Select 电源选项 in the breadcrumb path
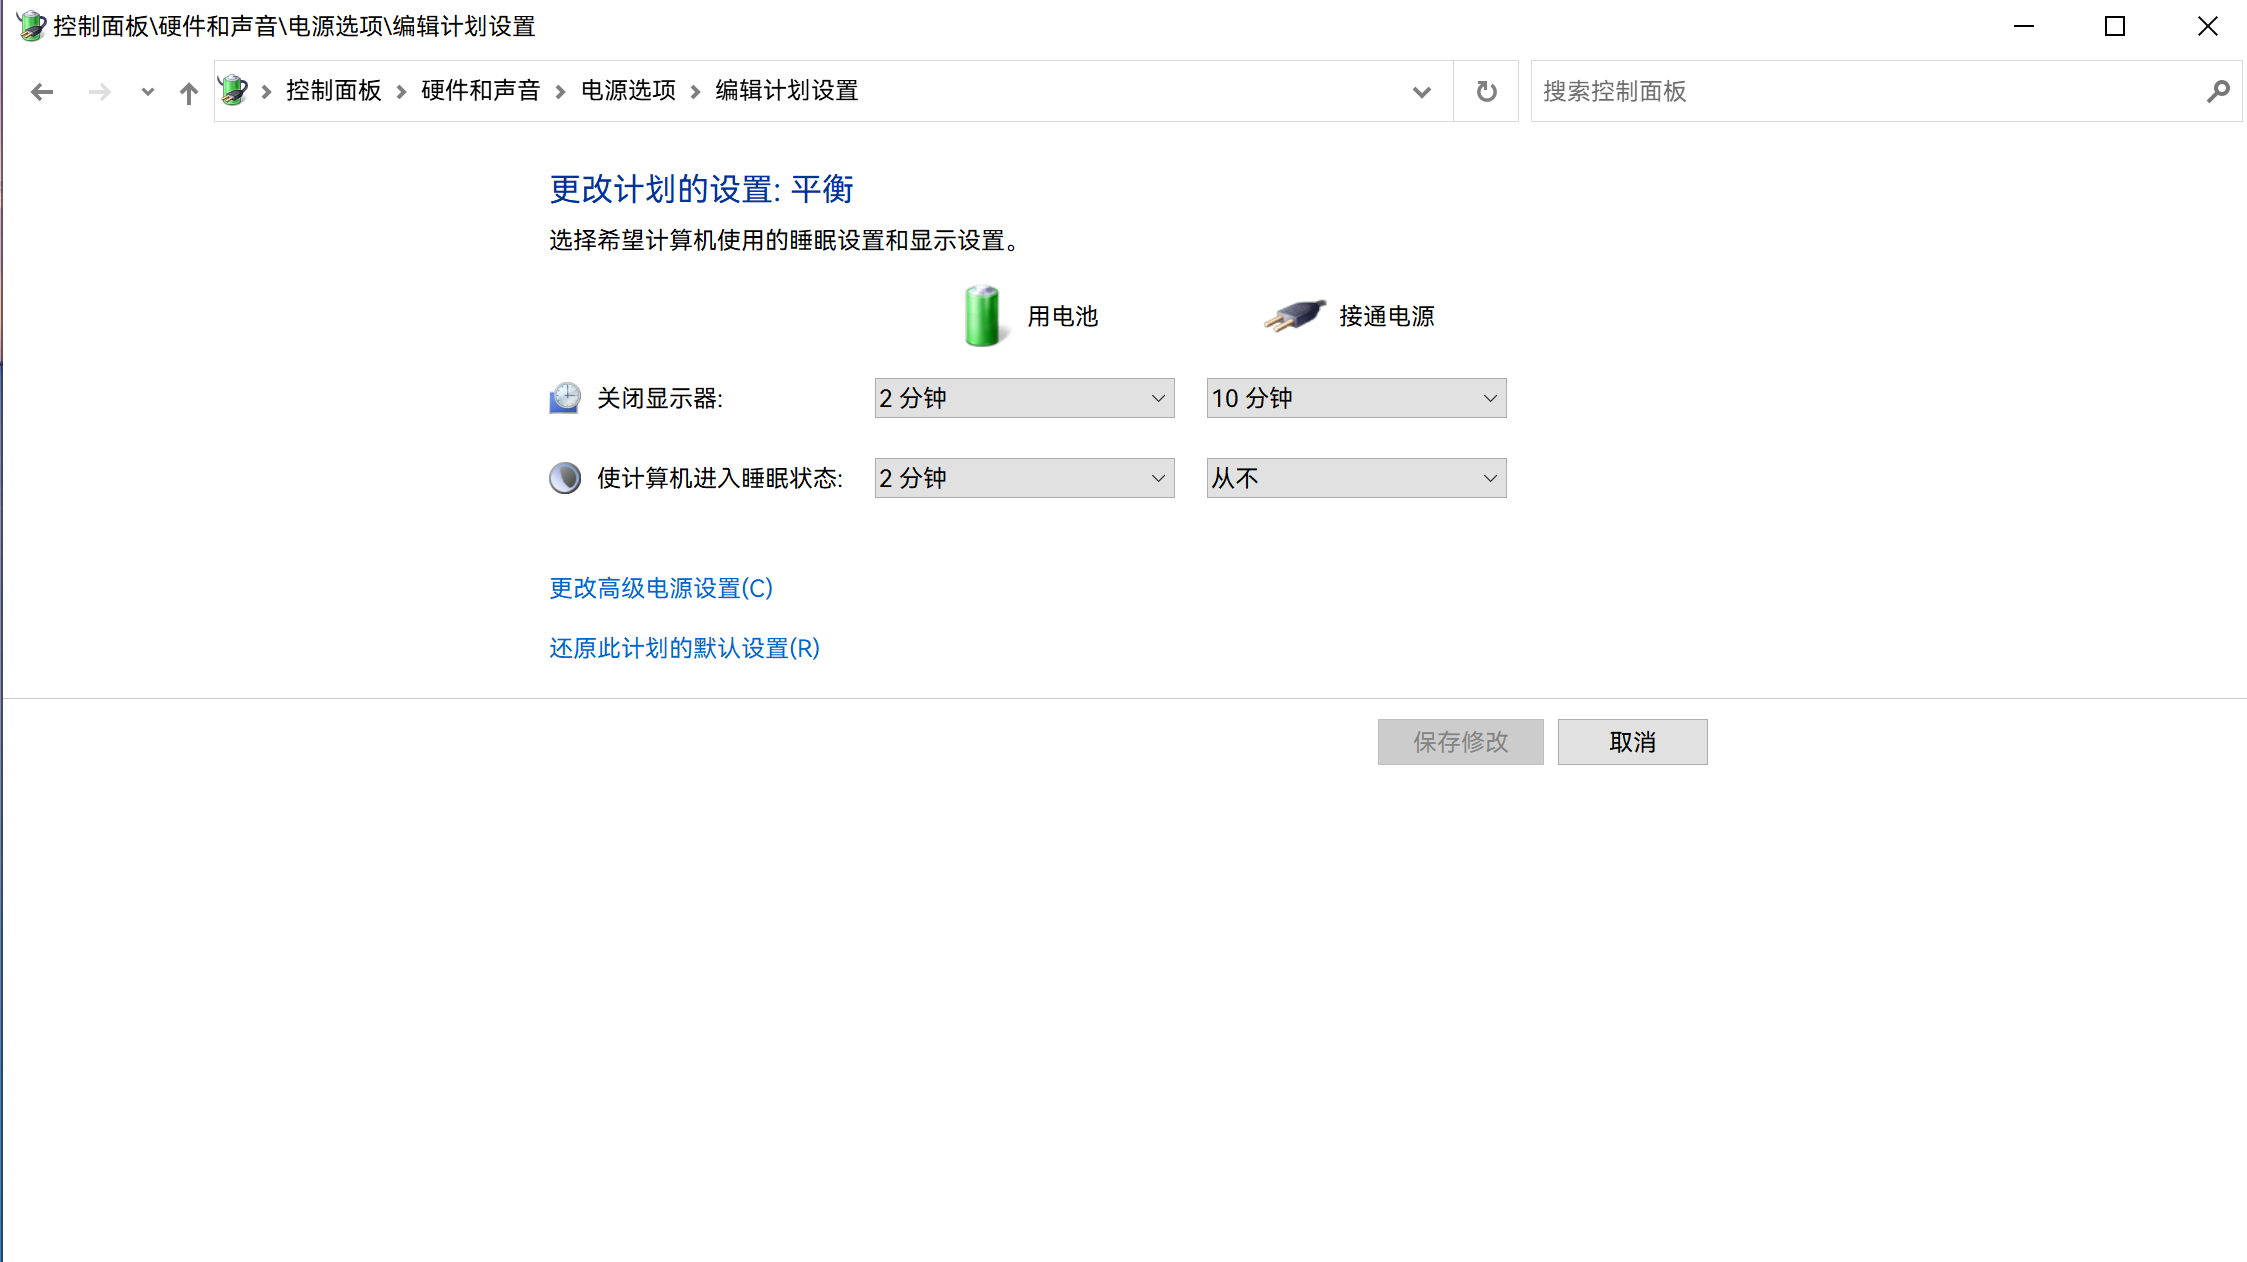The image size is (2247, 1262). pyautogui.click(x=627, y=90)
